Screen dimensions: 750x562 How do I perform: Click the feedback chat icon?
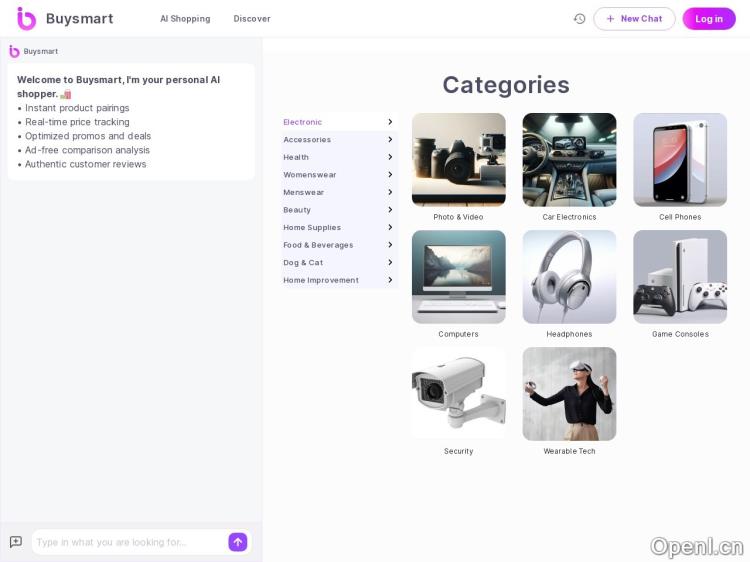[x=16, y=542]
